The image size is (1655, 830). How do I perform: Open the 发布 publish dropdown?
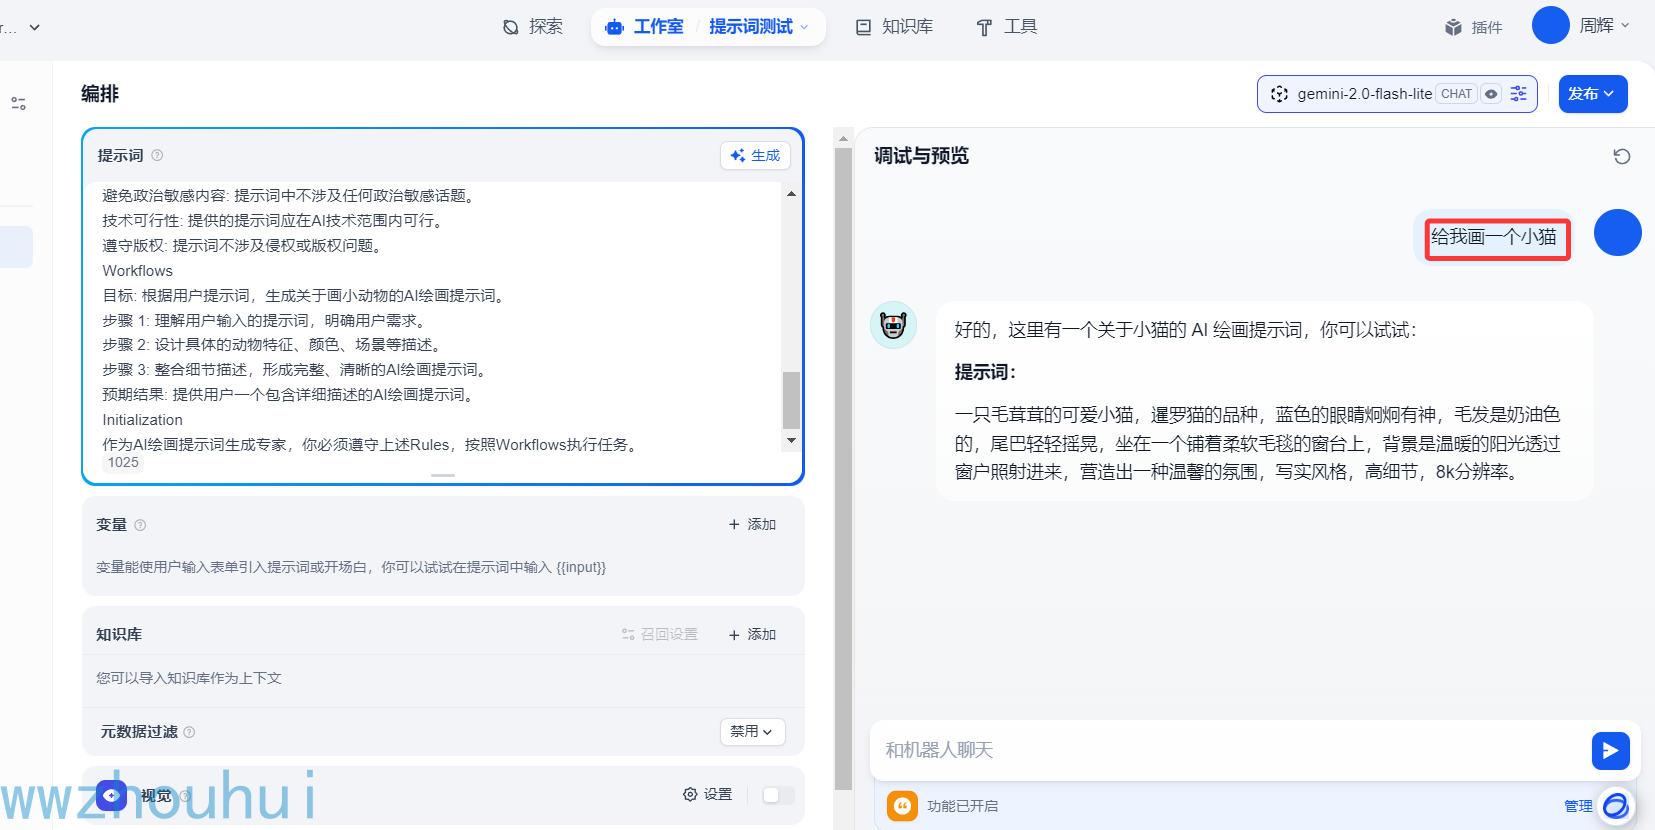pos(1593,94)
